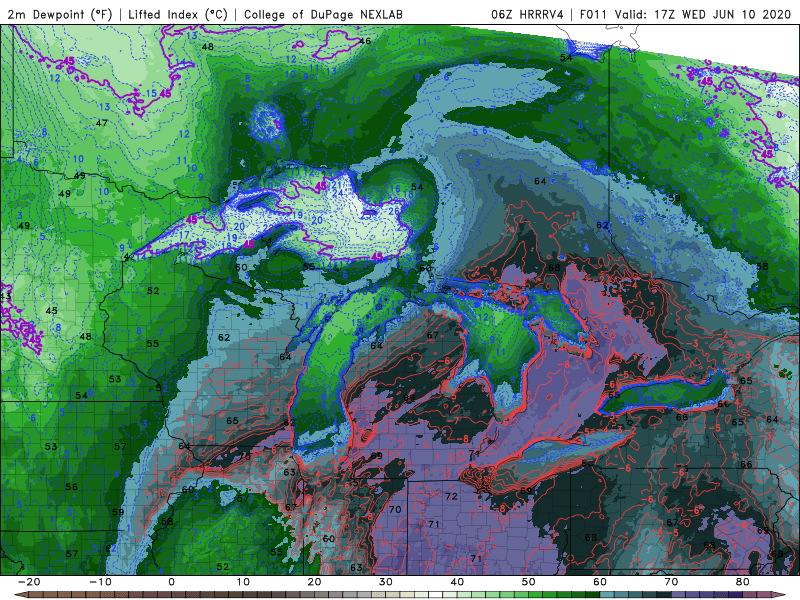Click the white swatch in the color bar
800x600 pixels.
coord(436,595)
